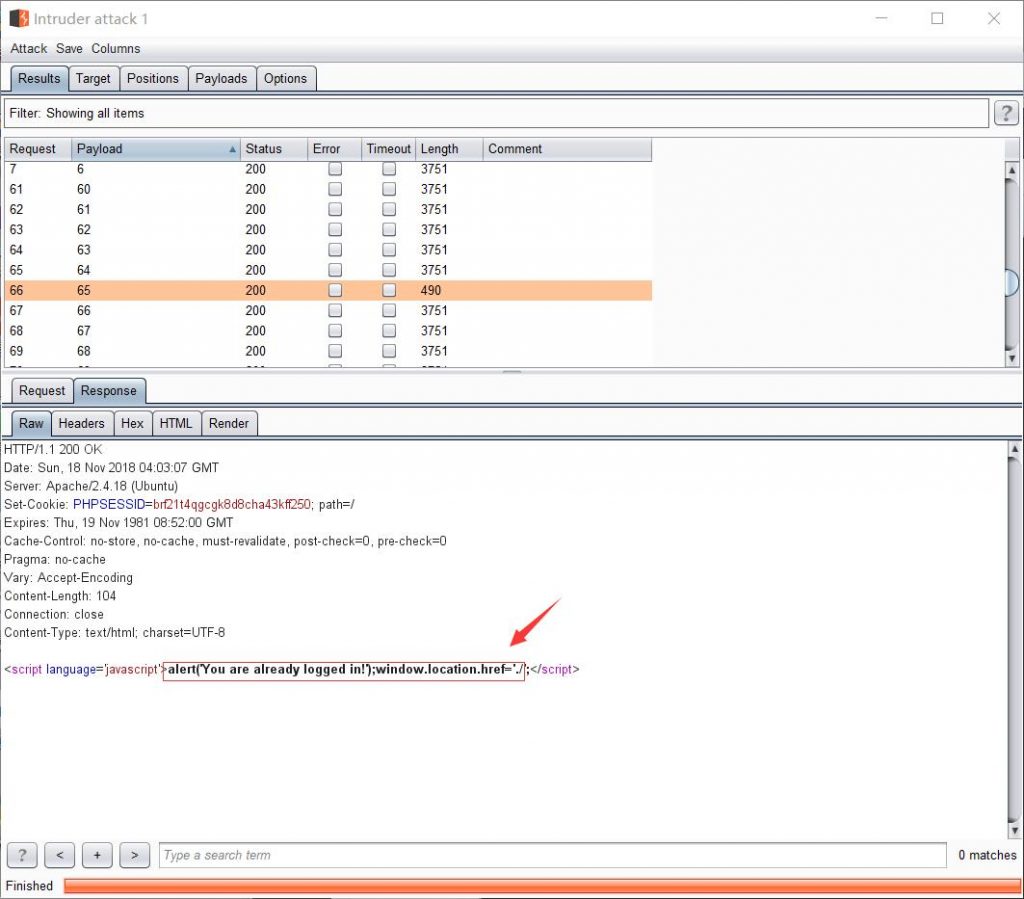Select the HTML response view tab
This screenshot has width=1024, height=899.
pyautogui.click(x=176, y=423)
